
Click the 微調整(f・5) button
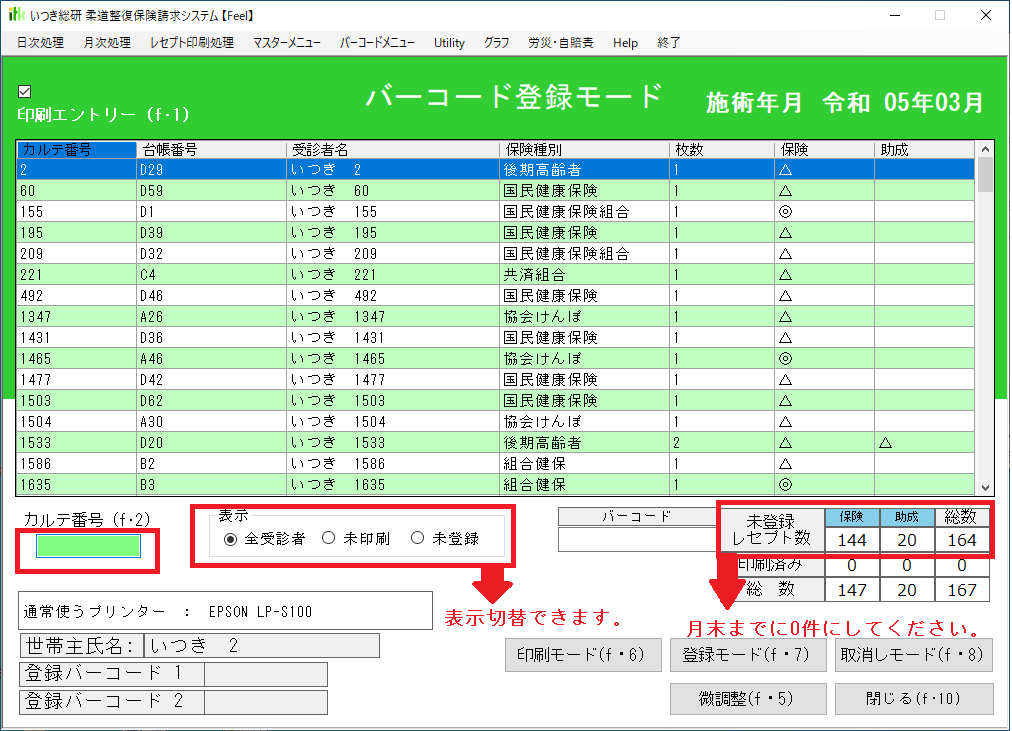[x=747, y=699]
